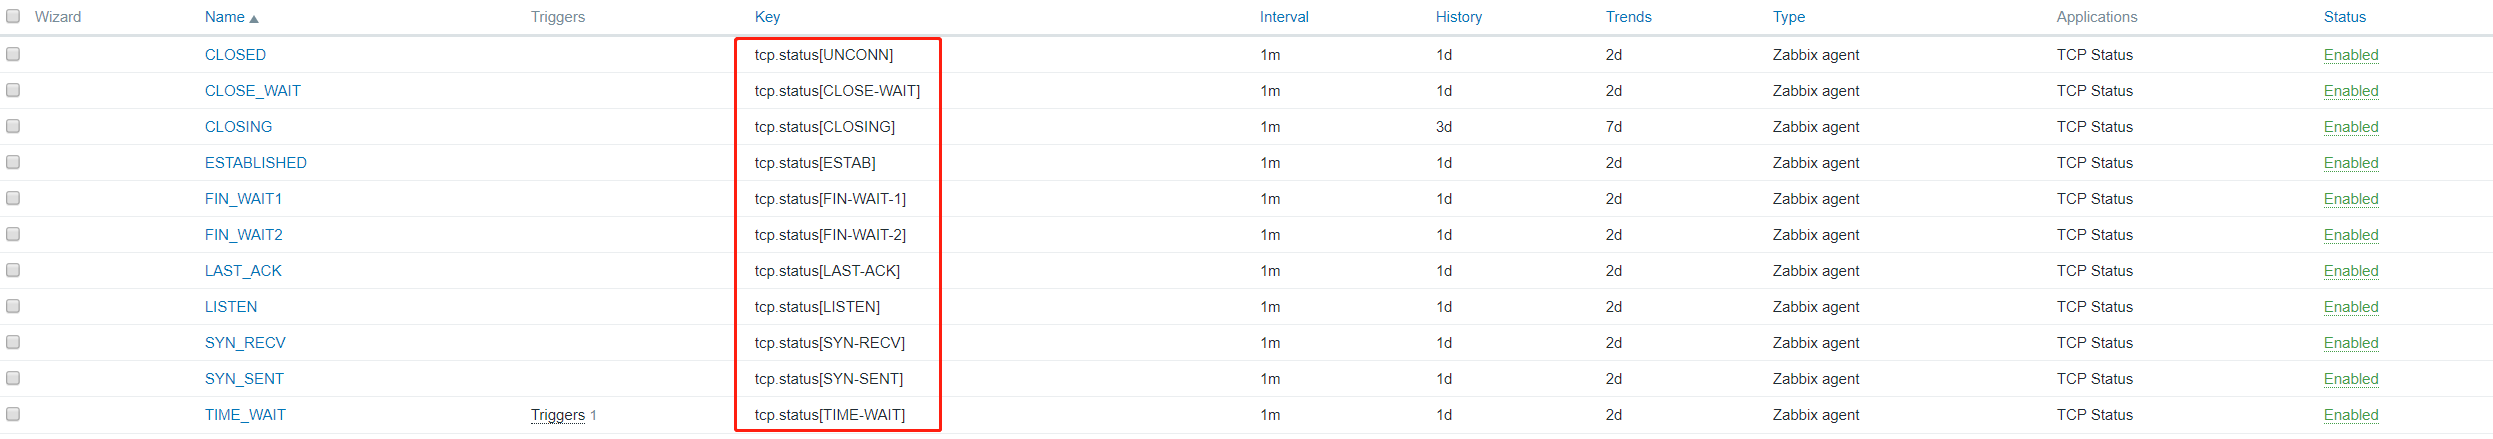Image resolution: width=2493 pixels, height=439 pixels.
Task: Sort by the History column header
Action: [1459, 17]
